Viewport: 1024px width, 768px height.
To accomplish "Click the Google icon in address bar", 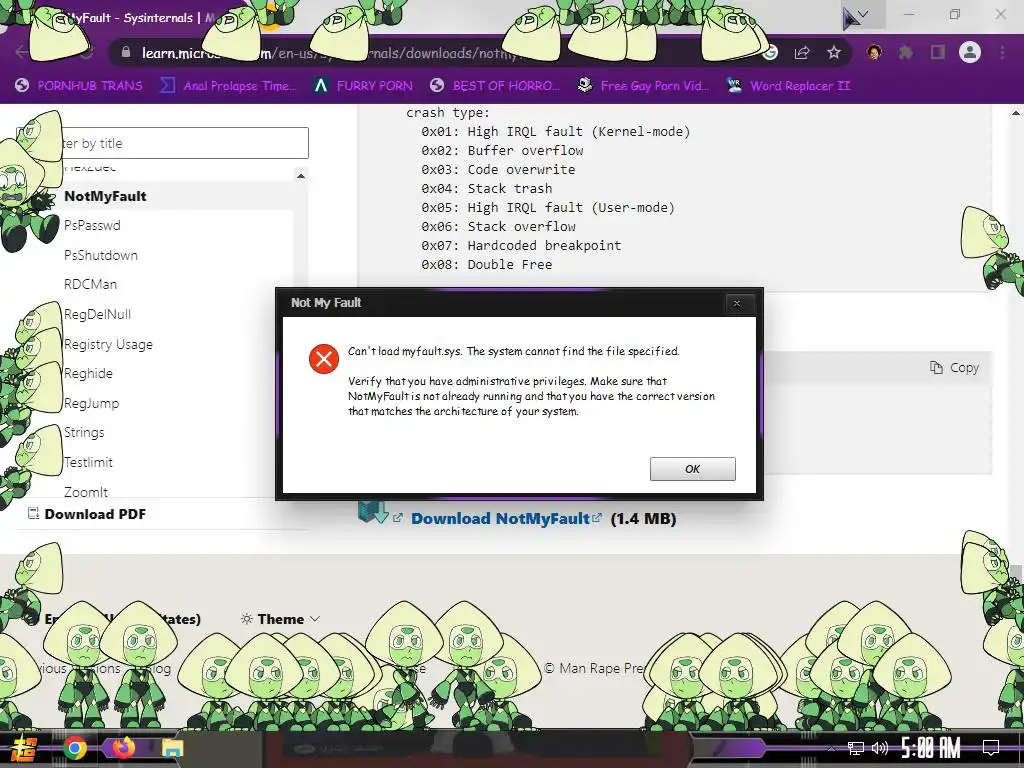I will (771, 52).
